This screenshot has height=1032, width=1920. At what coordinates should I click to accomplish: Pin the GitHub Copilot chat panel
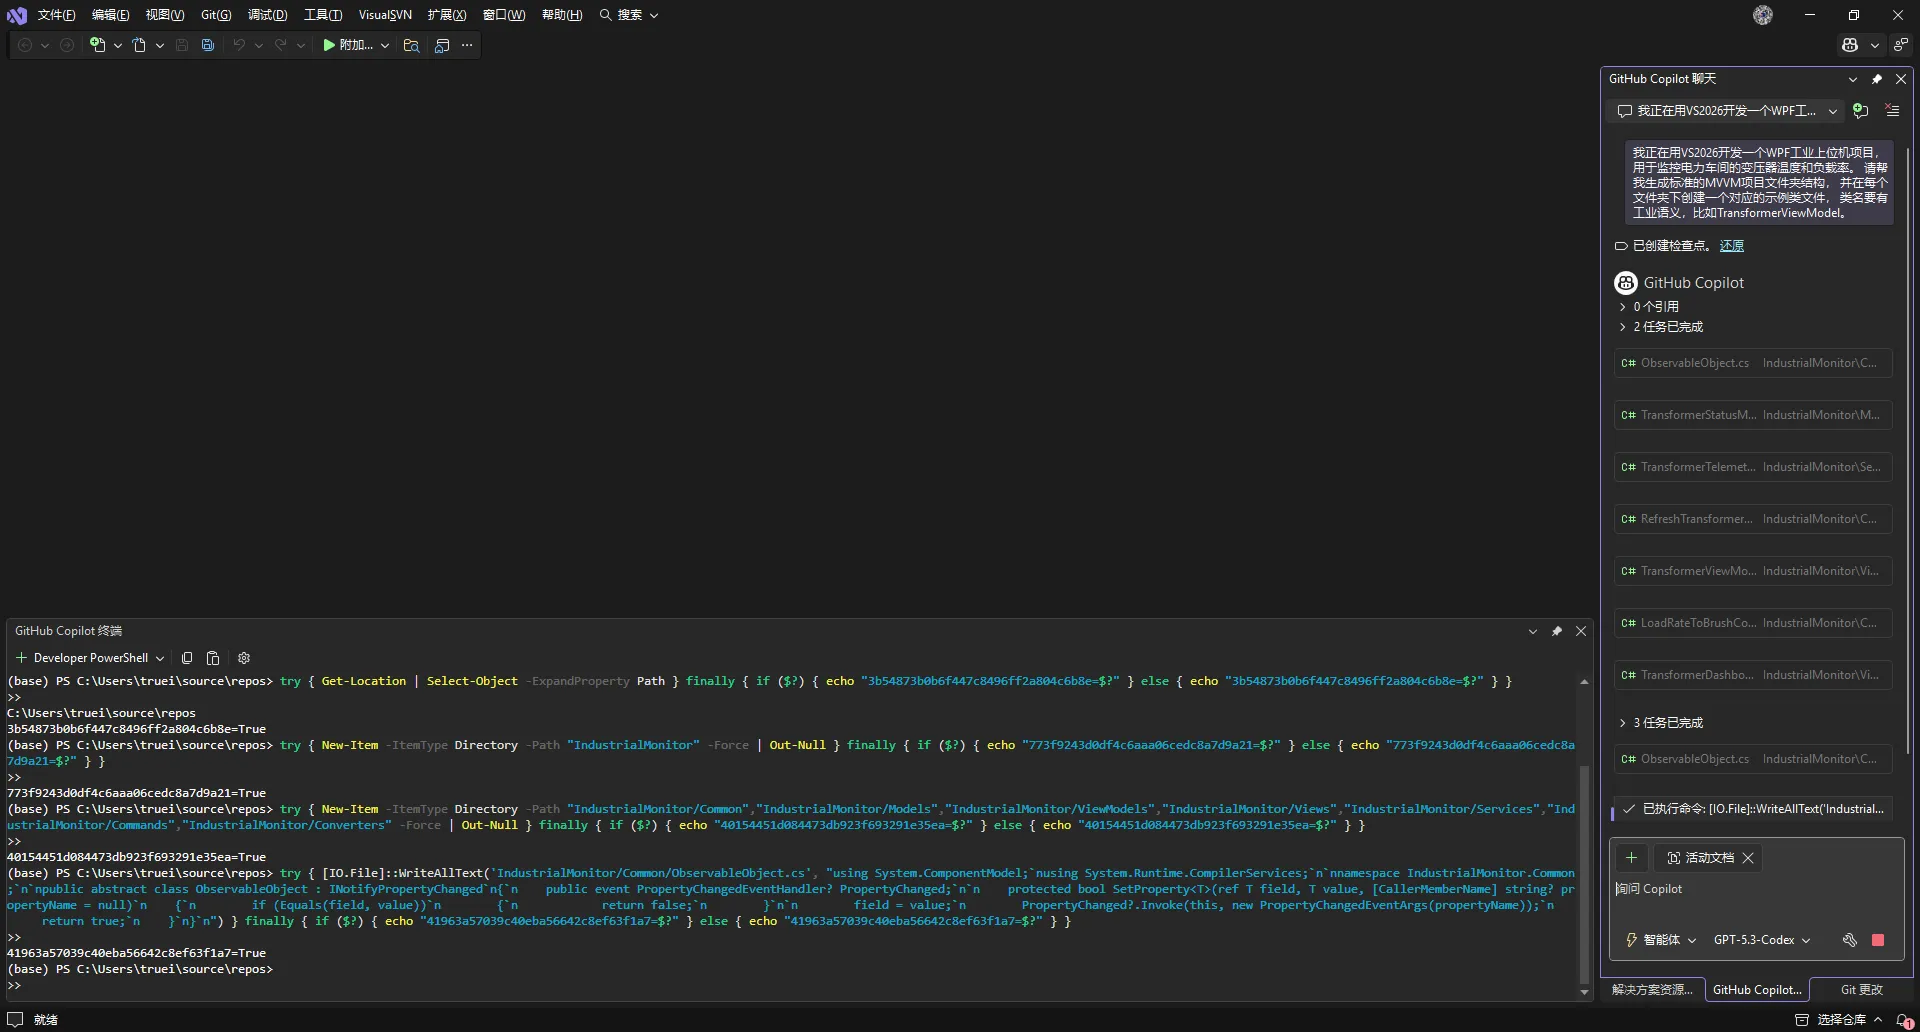[x=1877, y=79]
